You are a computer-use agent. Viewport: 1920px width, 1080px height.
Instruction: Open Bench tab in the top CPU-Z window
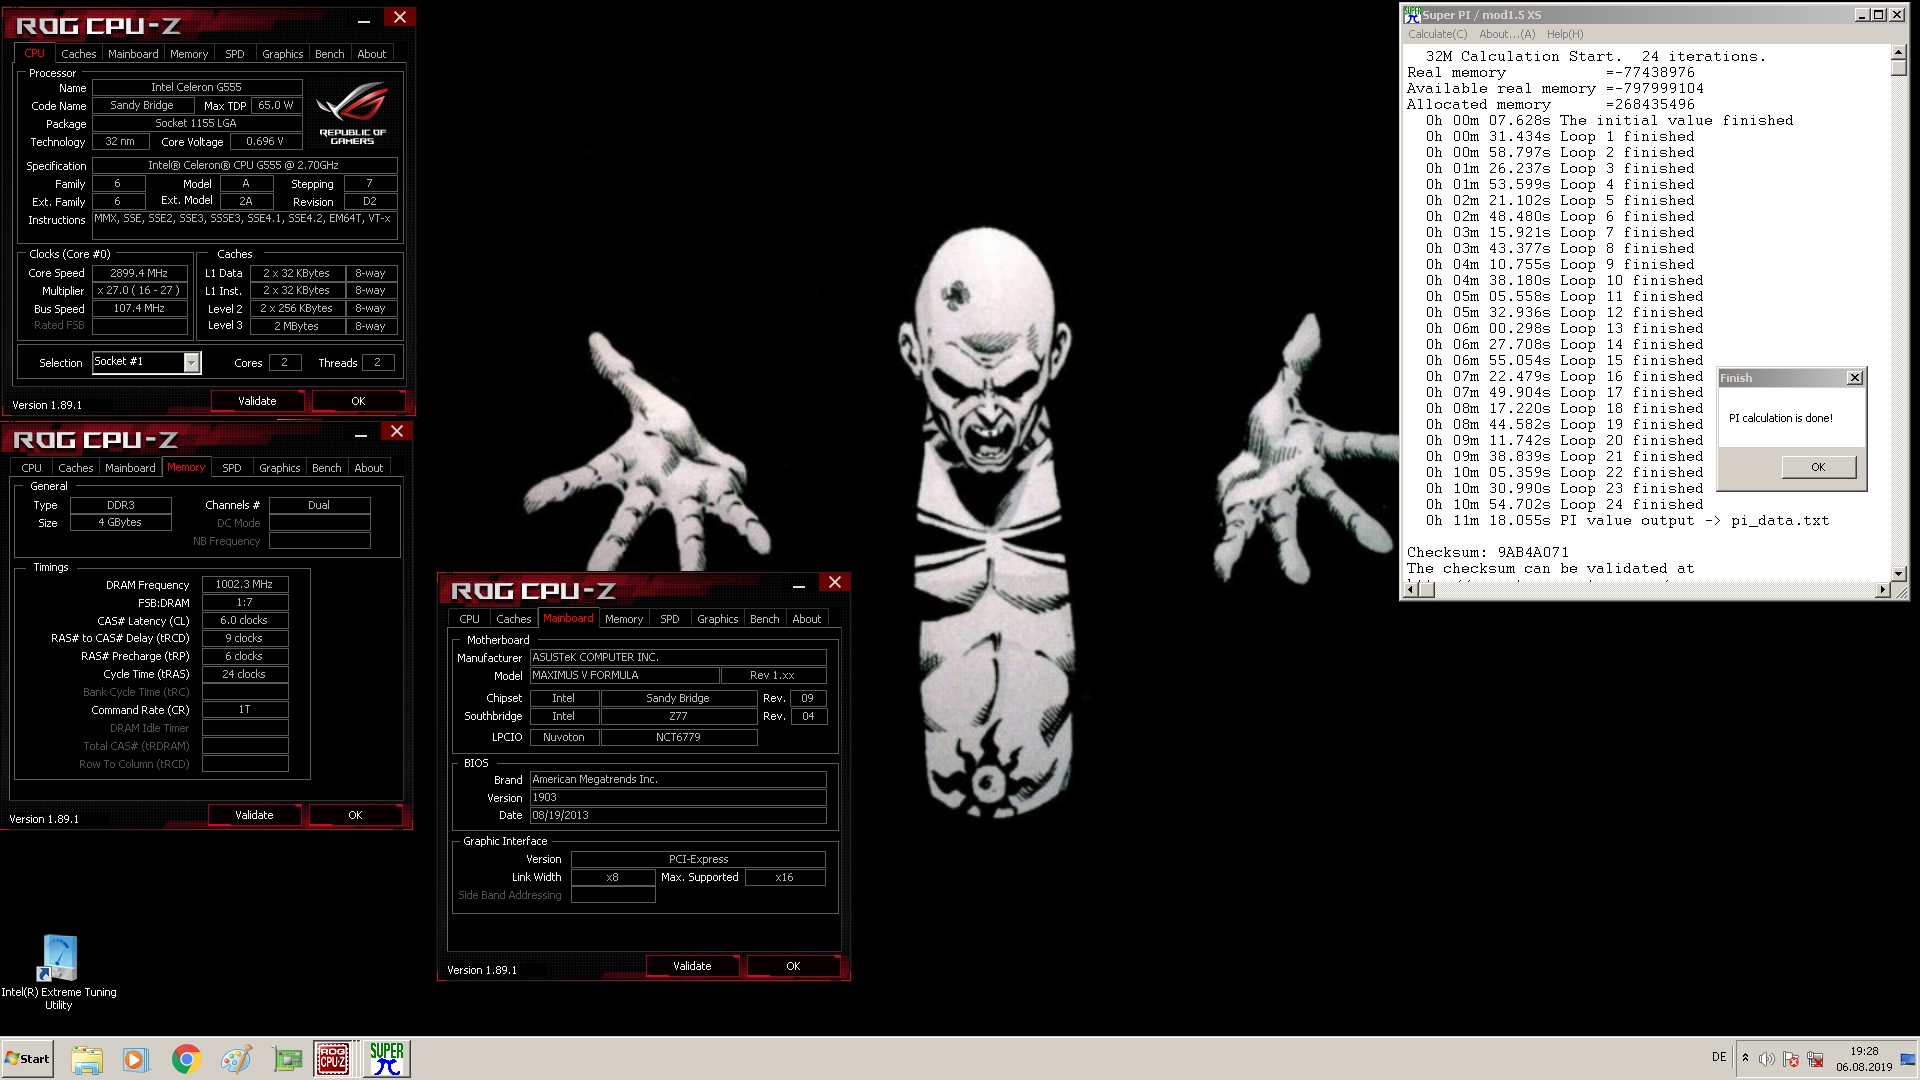pos(329,54)
